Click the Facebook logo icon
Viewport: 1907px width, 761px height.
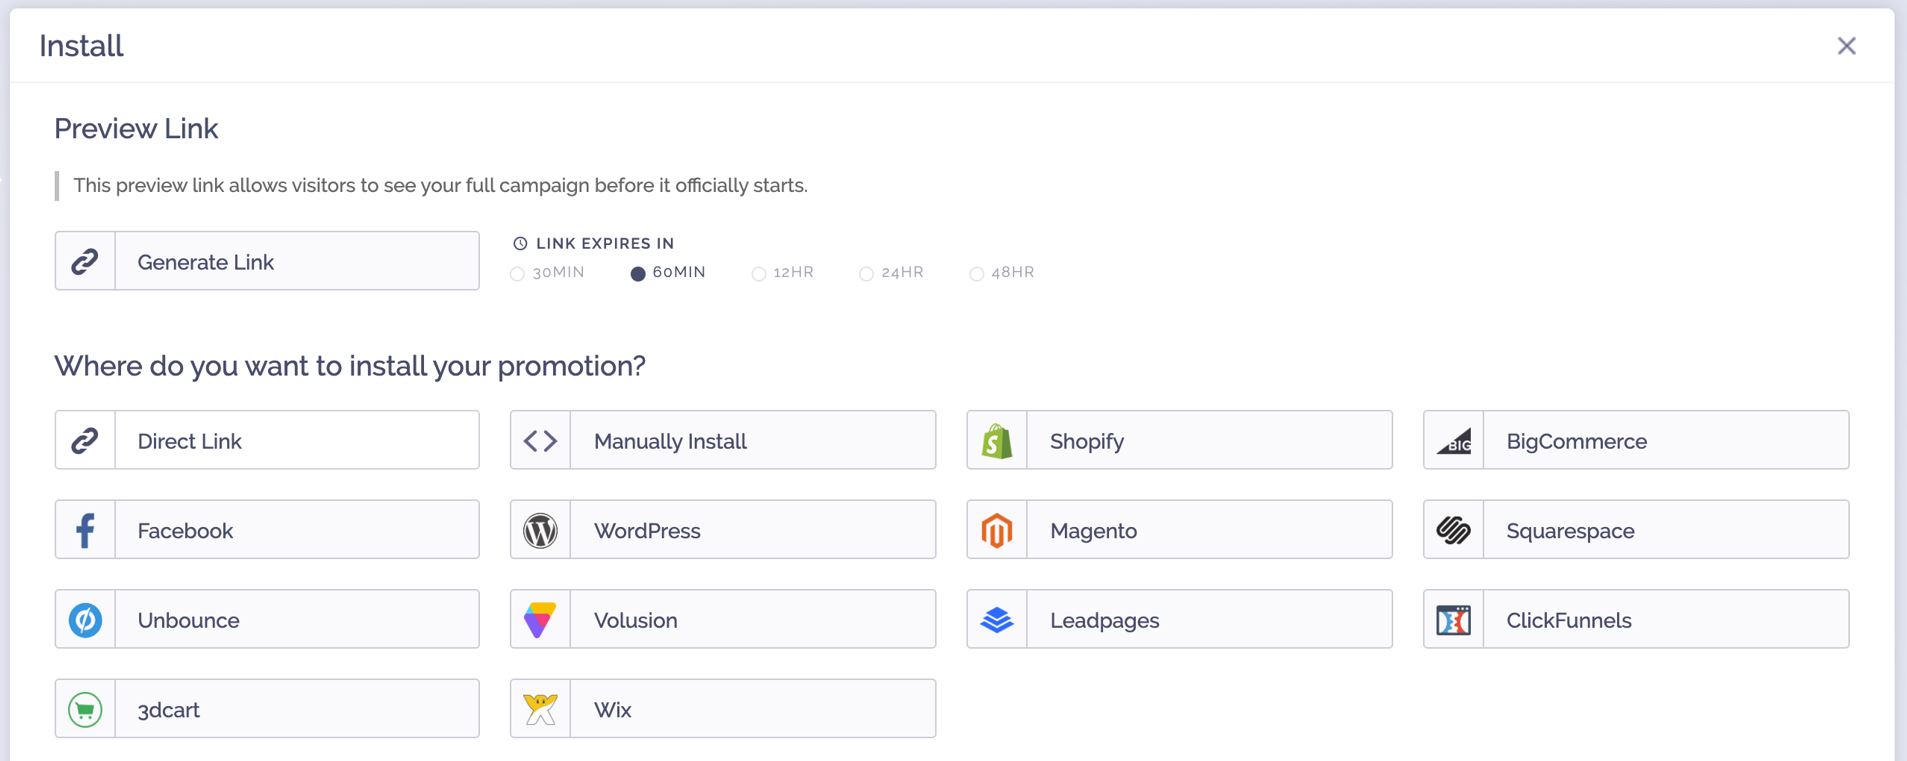pyautogui.click(x=85, y=530)
